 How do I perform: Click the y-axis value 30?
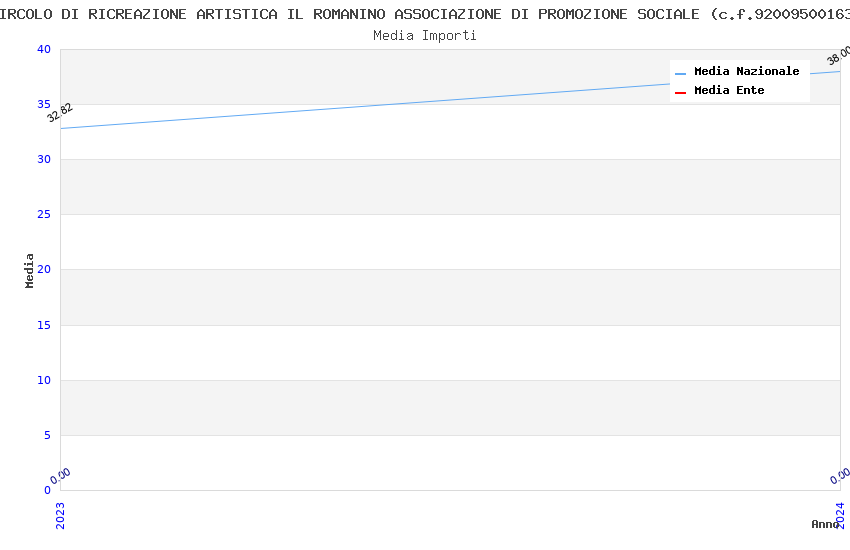pos(44,159)
